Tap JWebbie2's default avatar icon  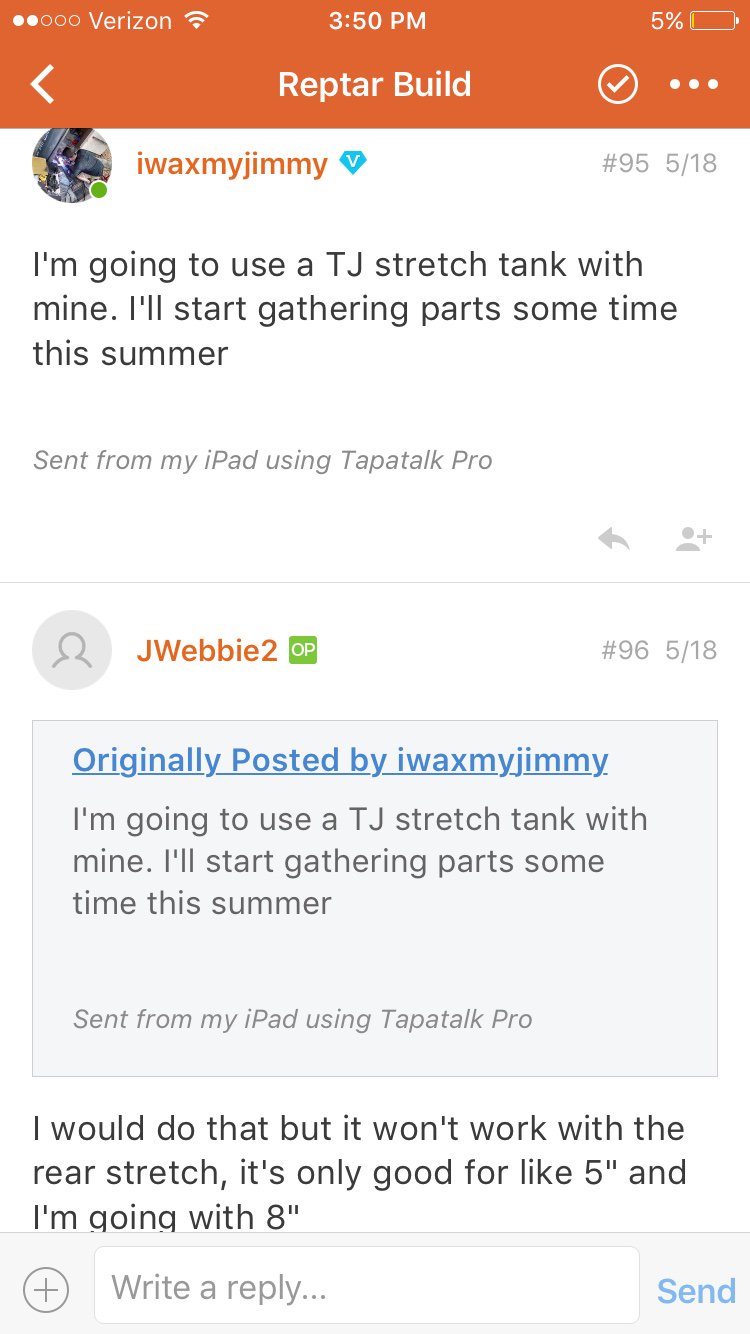72,650
